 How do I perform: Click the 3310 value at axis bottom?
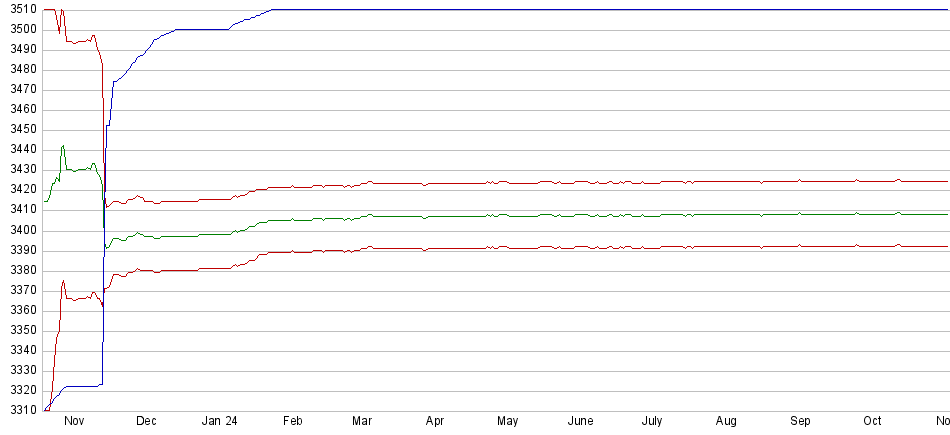(x=19, y=410)
